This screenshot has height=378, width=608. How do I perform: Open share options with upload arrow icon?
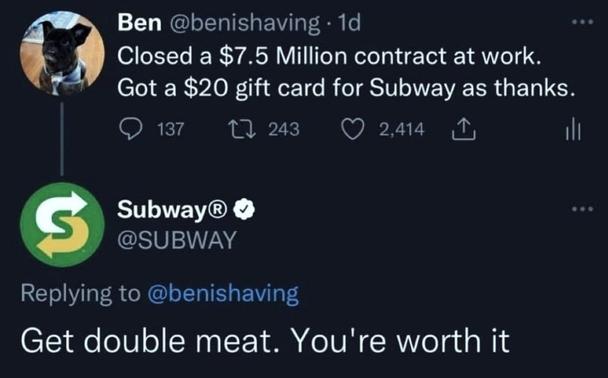[x=463, y=129]
